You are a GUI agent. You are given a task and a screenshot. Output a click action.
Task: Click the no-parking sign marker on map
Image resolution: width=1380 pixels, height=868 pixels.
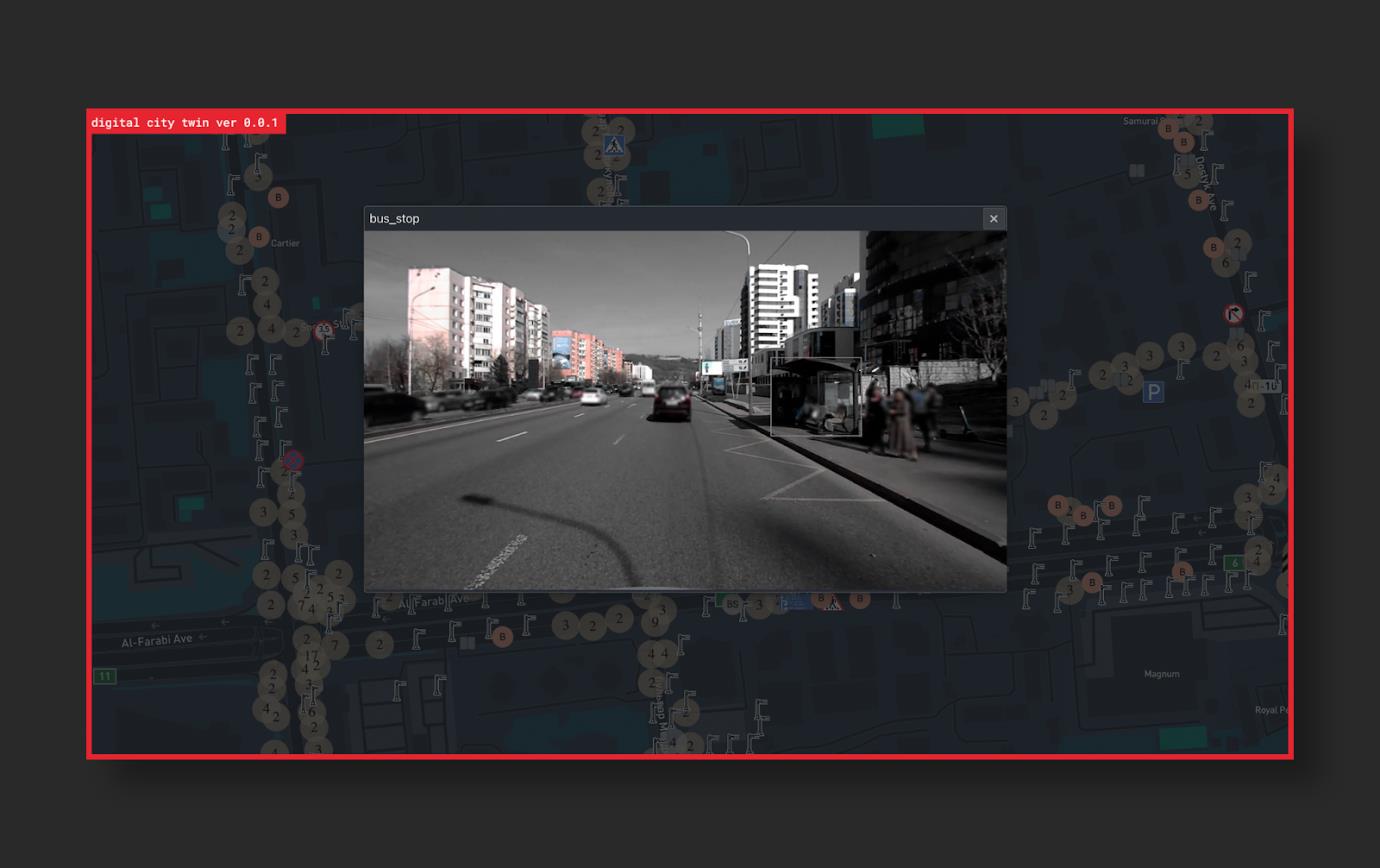tap(293, 460)
